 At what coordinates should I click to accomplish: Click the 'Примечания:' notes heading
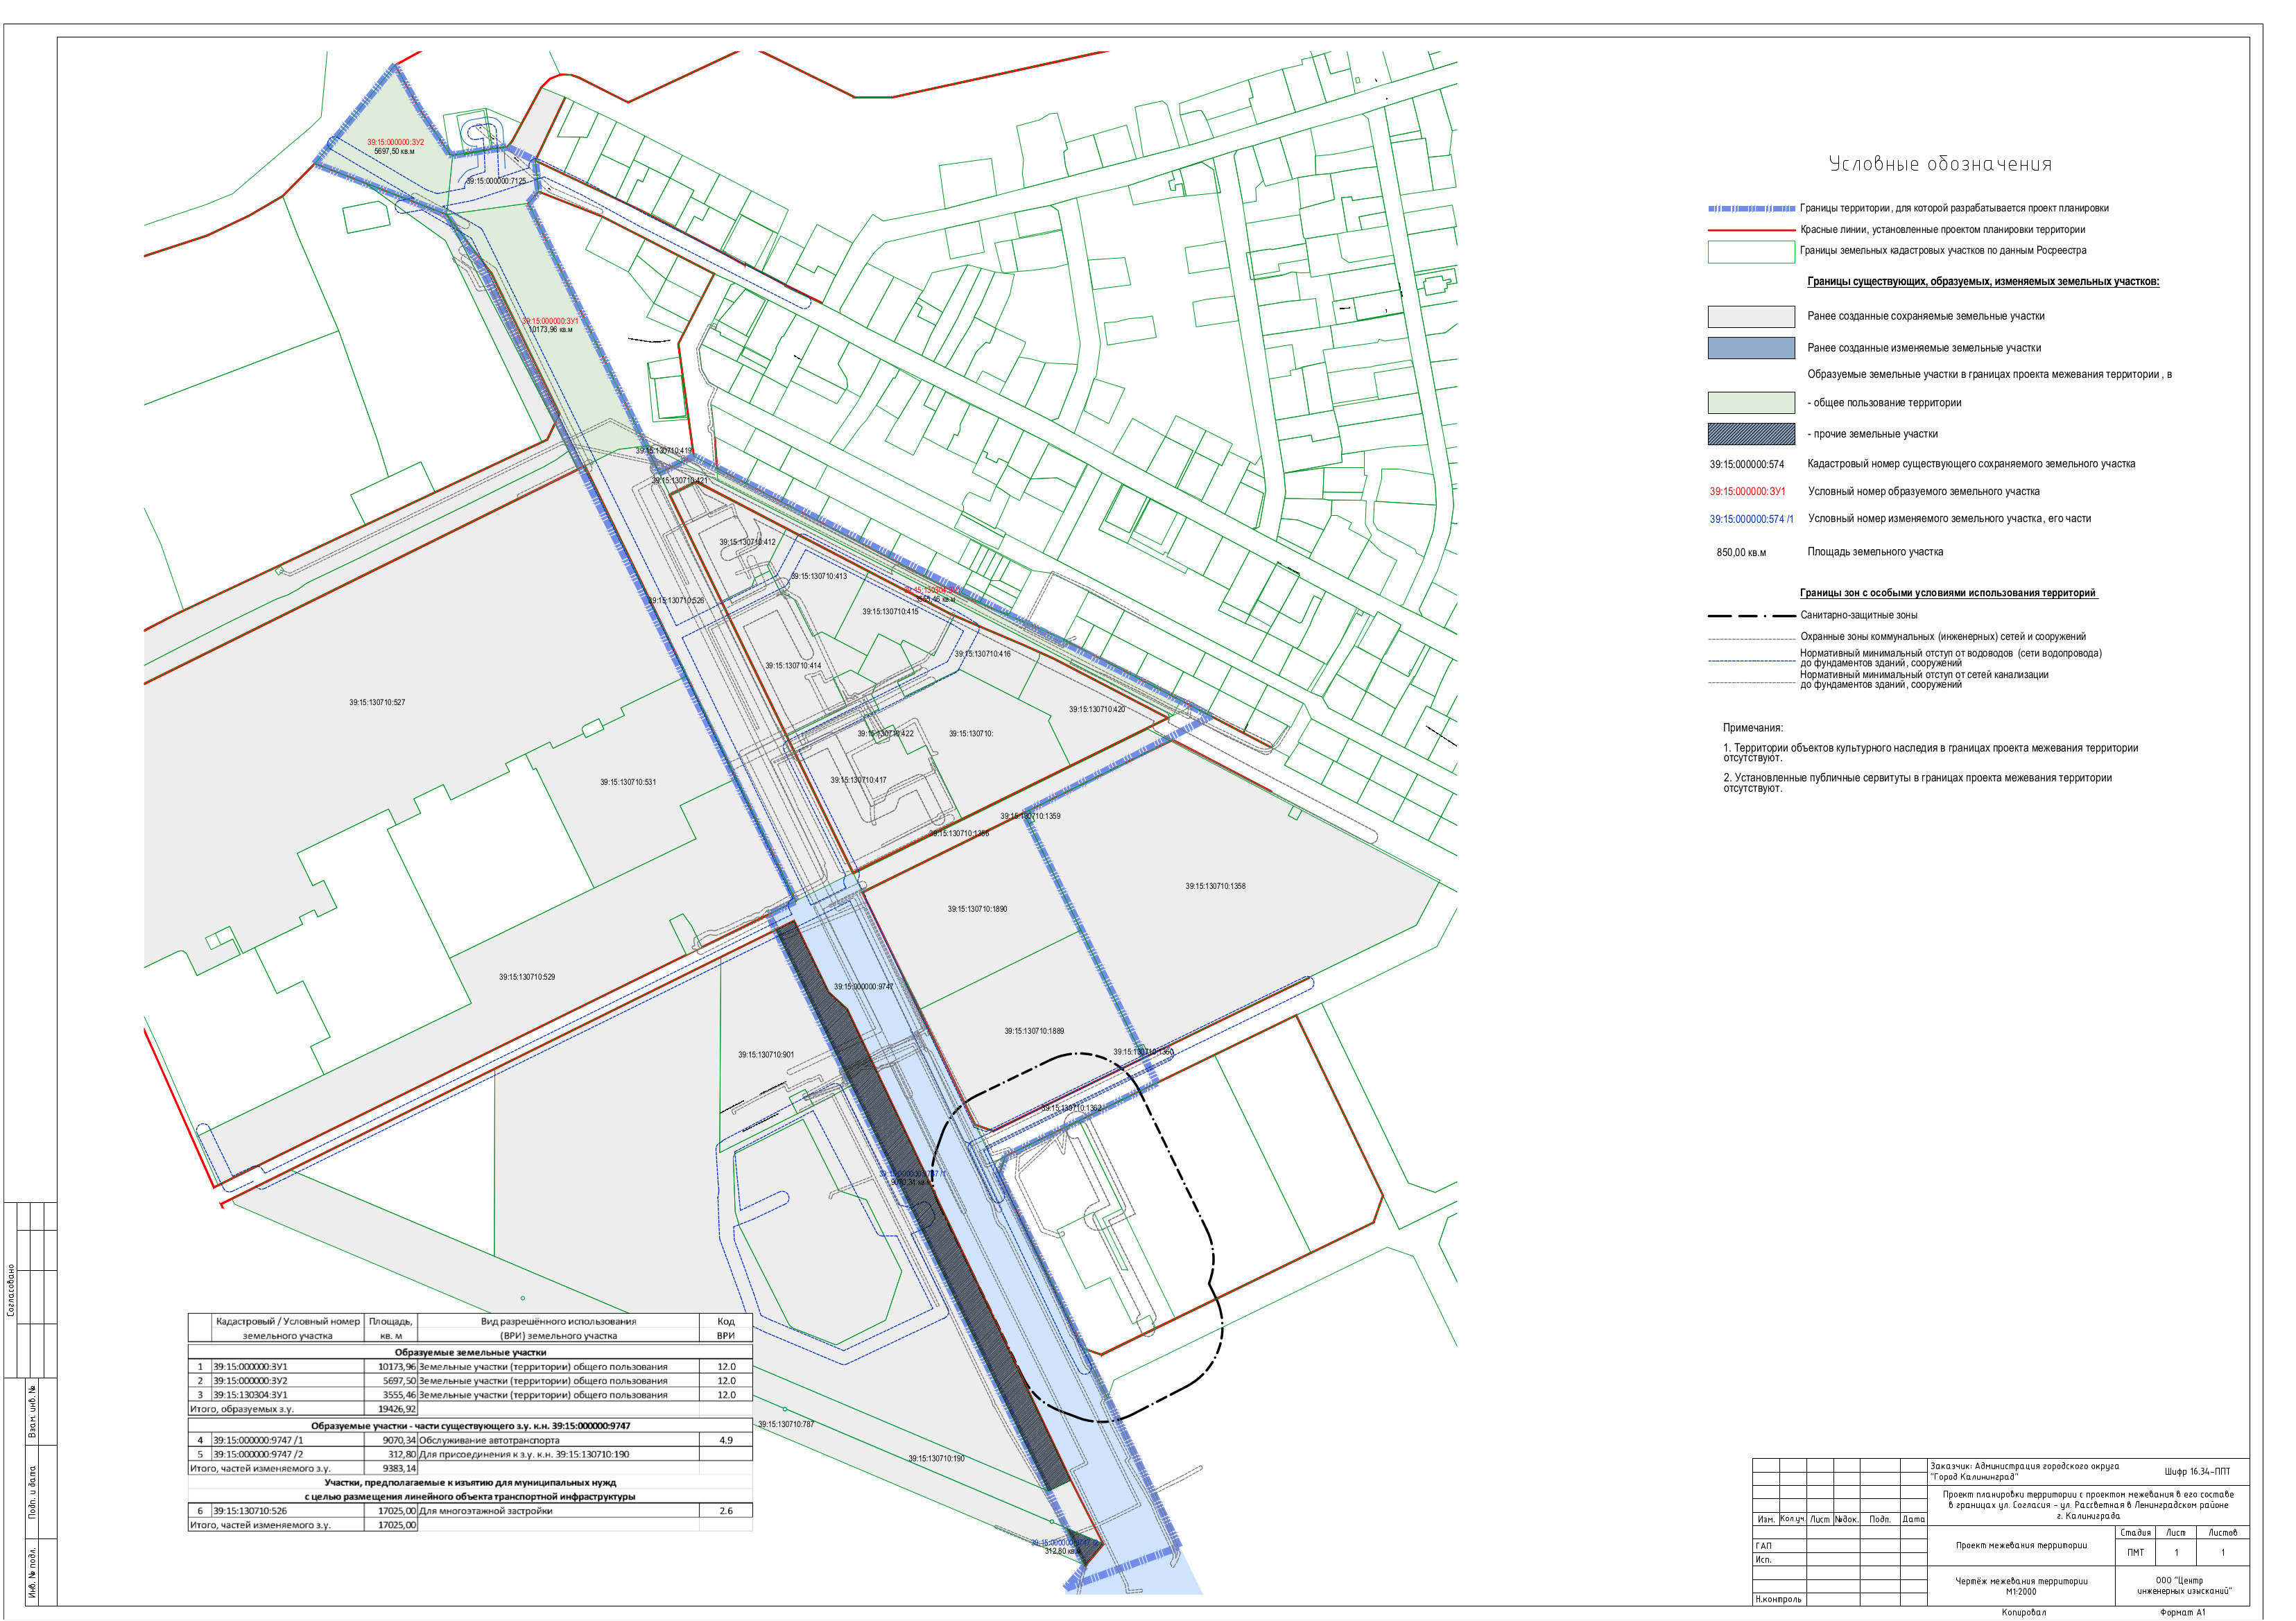[x=1752, y=728]
